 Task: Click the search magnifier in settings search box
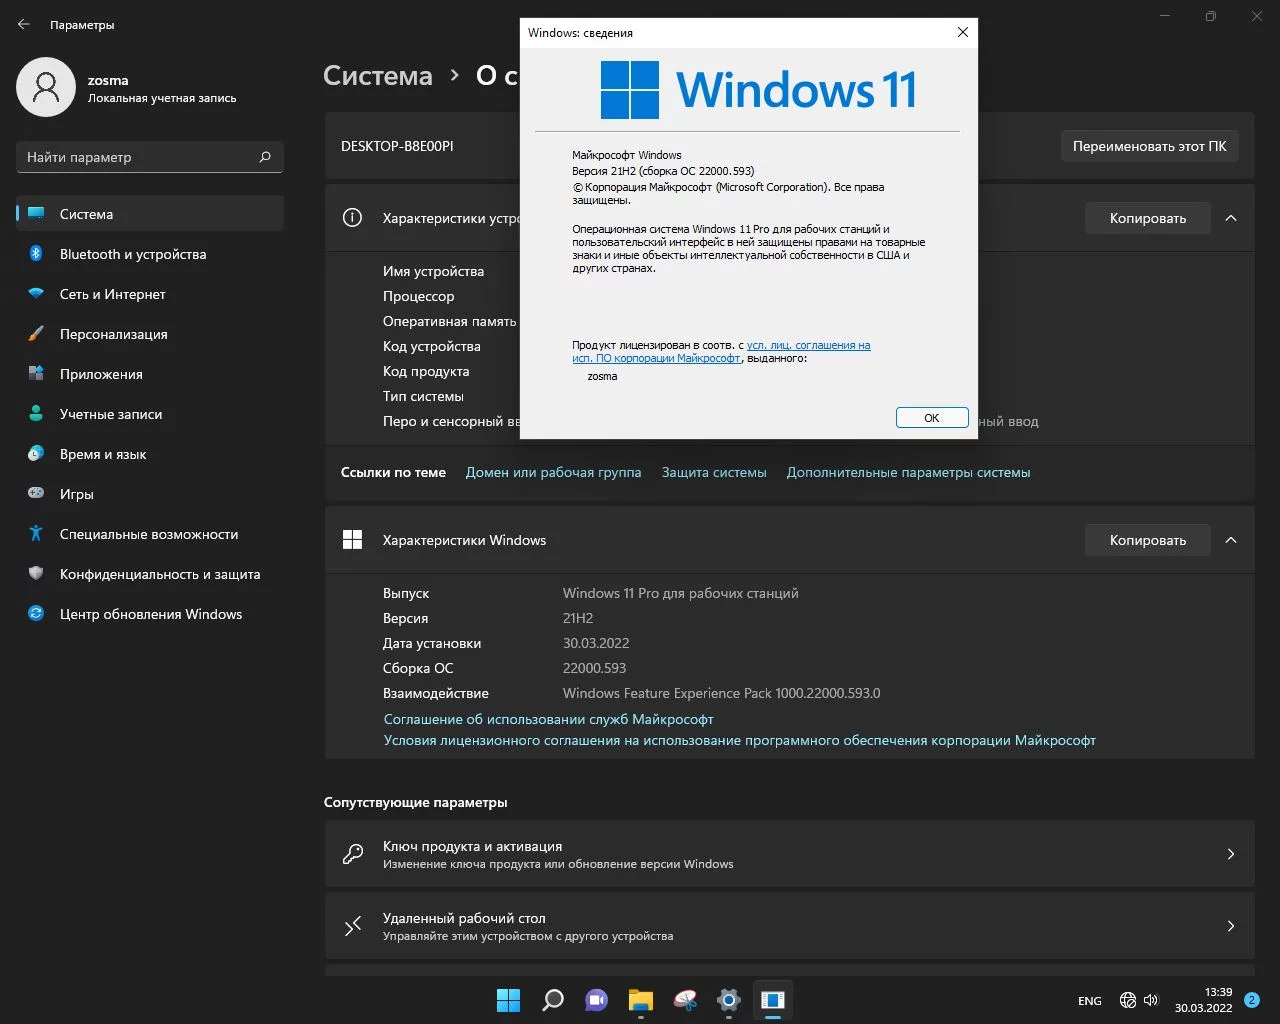click(x=265, y=157)
